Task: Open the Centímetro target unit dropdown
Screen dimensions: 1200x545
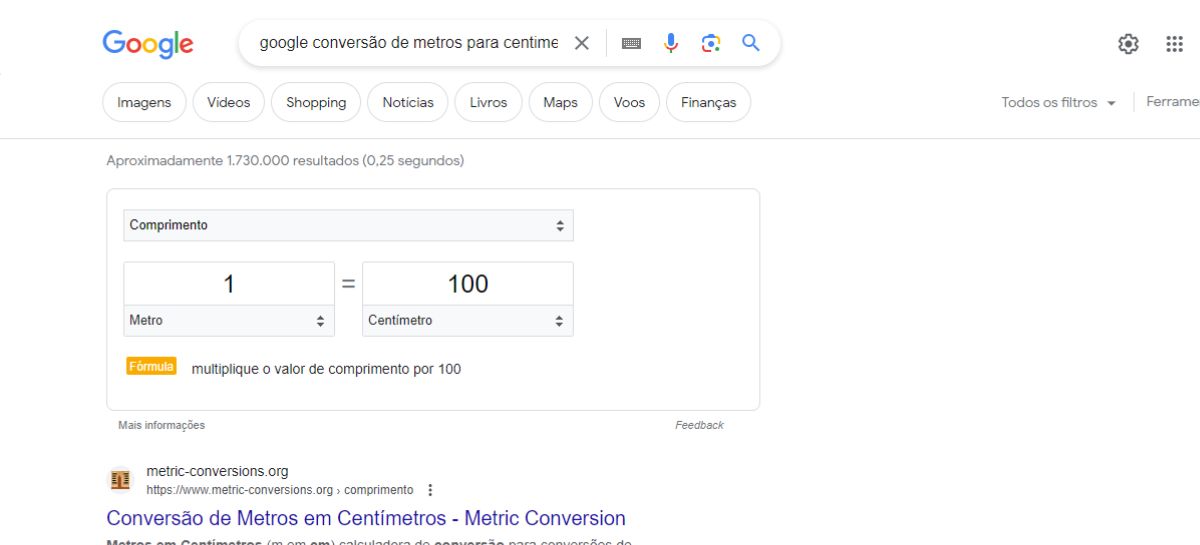Action: click(467, 321)
